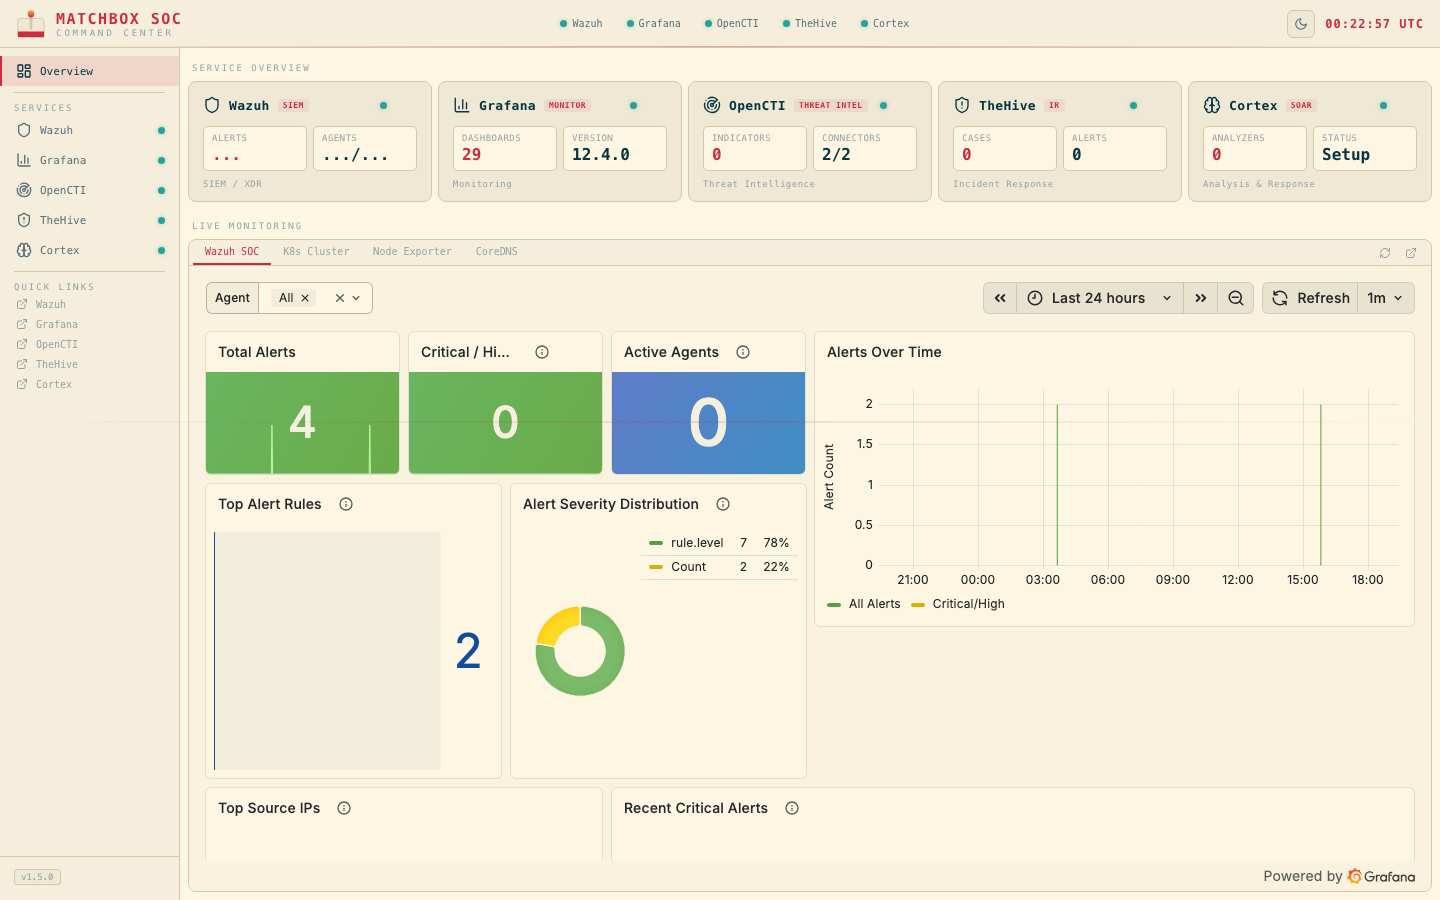
Task: Shift the time range forwards
Action: click(x=1201, y=298)
